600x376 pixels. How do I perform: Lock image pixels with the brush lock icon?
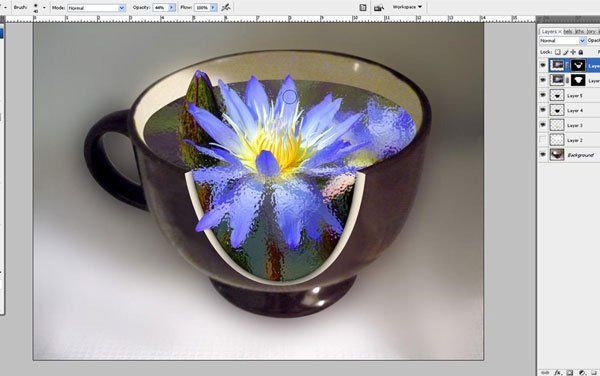coord(566,52)
